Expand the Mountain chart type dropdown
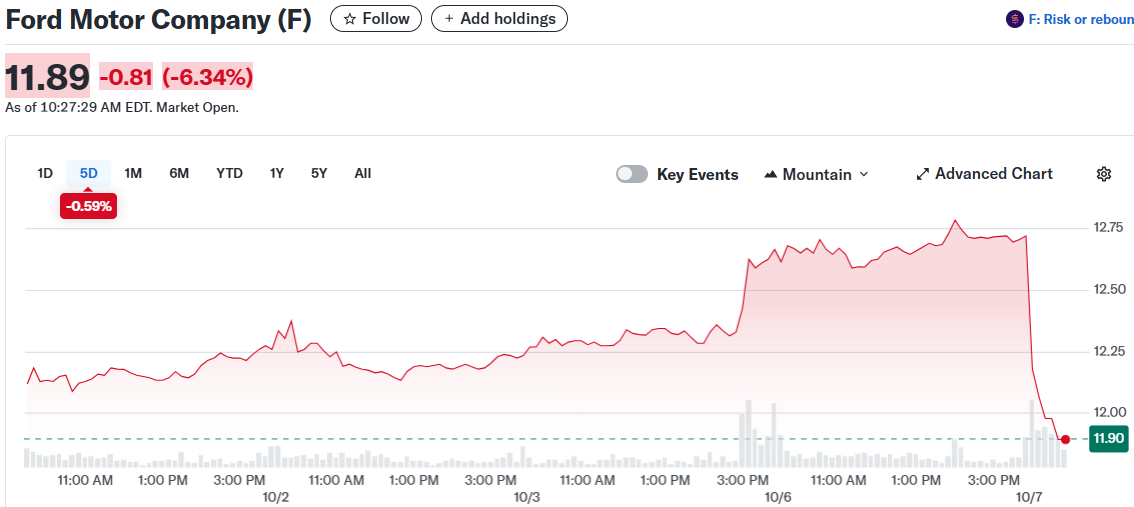 (x=864, y=174)
